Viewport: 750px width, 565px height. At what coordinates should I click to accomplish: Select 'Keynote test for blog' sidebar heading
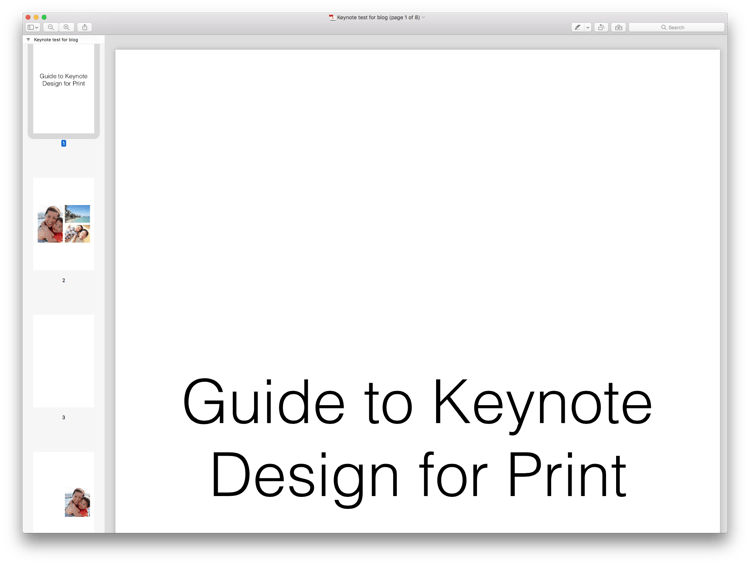pyautogui.click(x=56, y=40)
